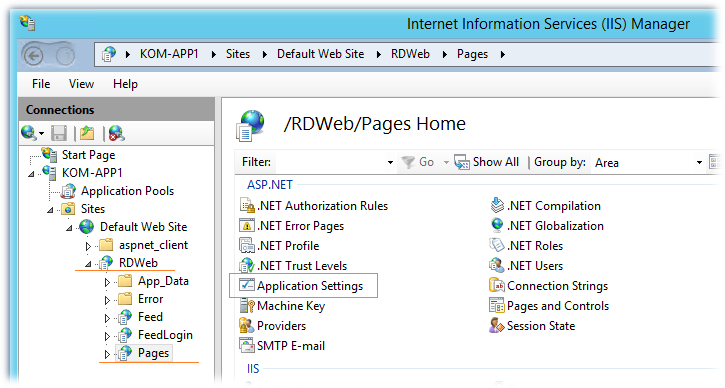This screenshot has width=725, height=388.
Task: Open the Help menu
Action: 125,84
